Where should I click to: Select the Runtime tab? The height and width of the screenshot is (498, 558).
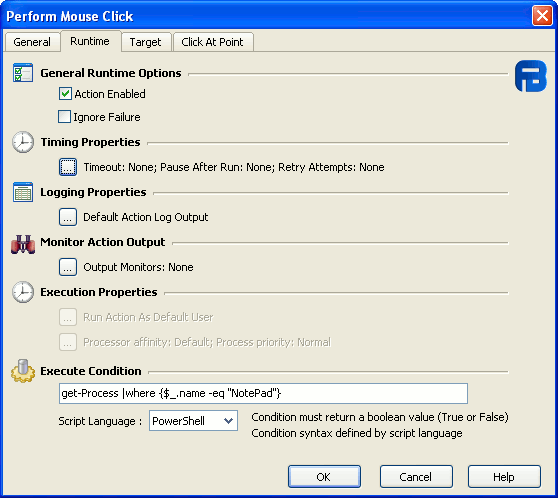(x=90, y=41)
